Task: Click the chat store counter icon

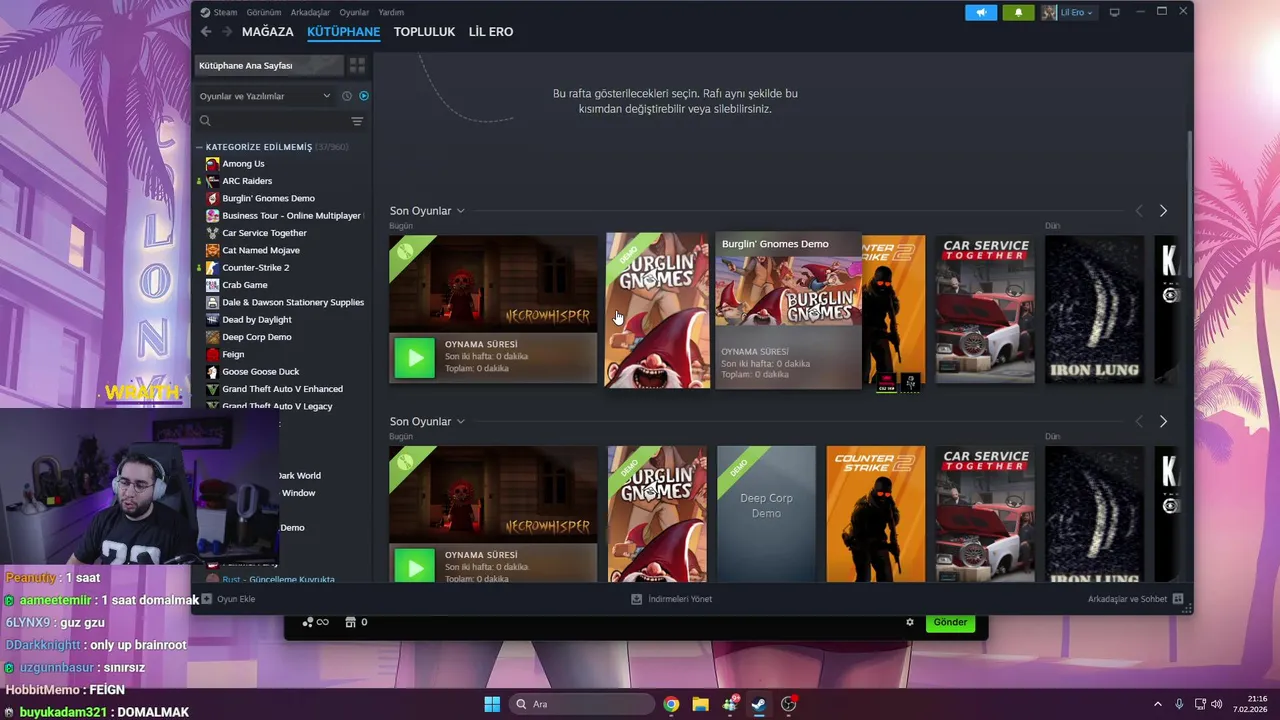Action: click(x=356, y=622)
